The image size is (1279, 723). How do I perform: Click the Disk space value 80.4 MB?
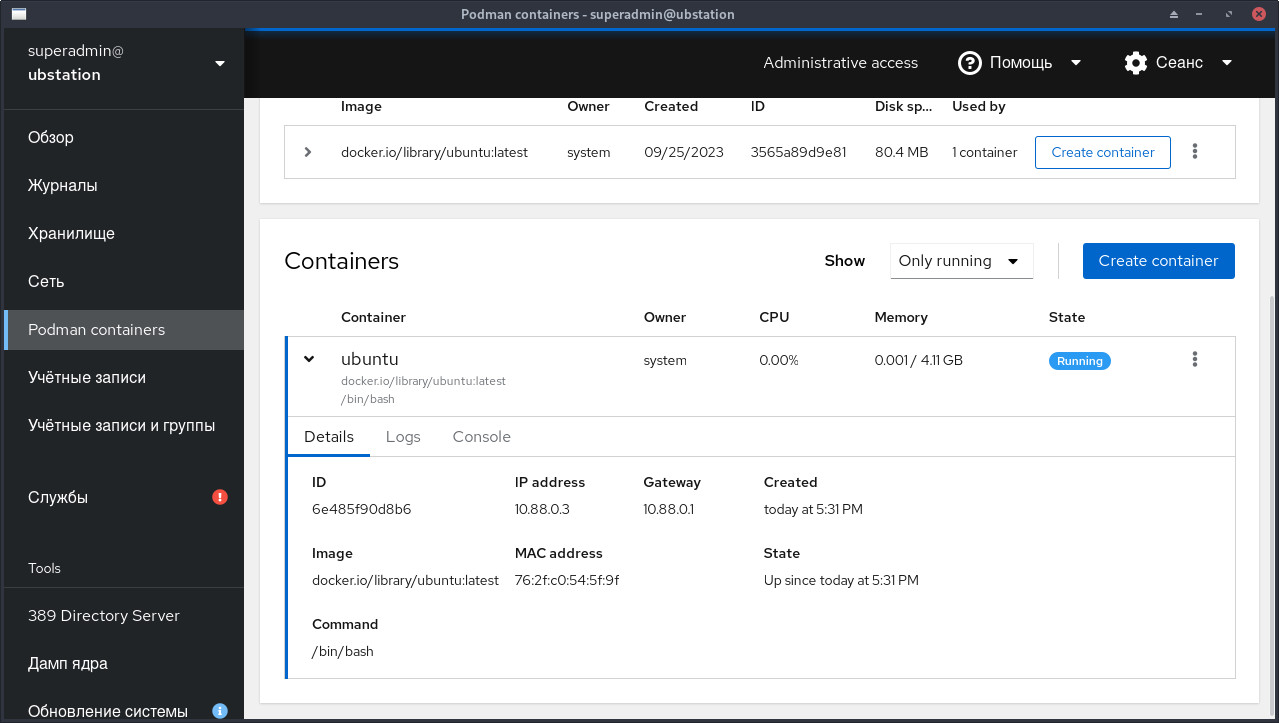click(x=901, y=152)
